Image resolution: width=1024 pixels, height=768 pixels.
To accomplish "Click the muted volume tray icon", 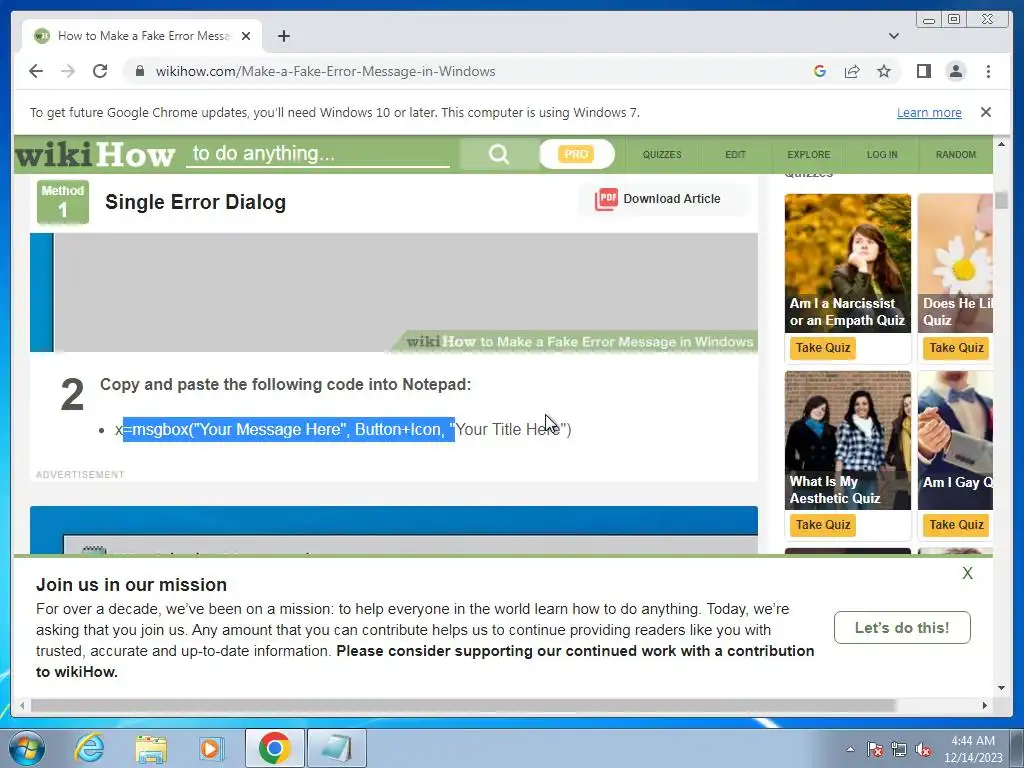I will (923, 749).
